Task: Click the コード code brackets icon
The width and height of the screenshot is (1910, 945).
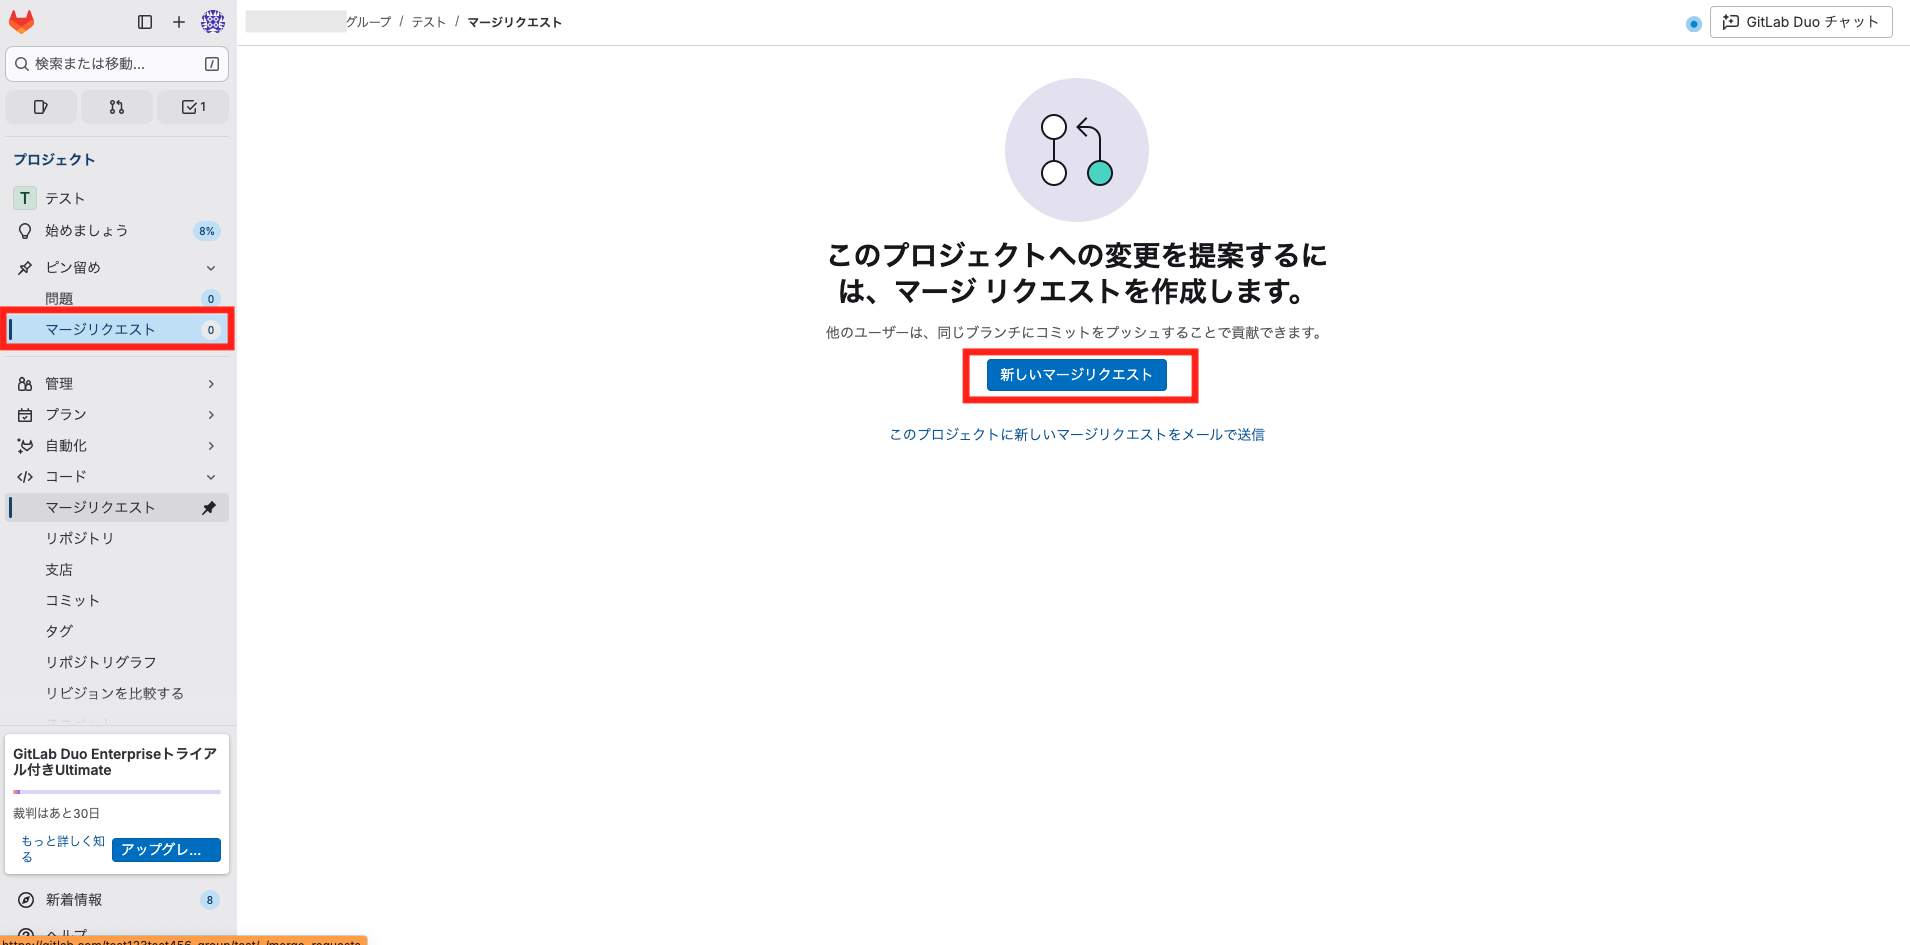Action: coord(25,477)
